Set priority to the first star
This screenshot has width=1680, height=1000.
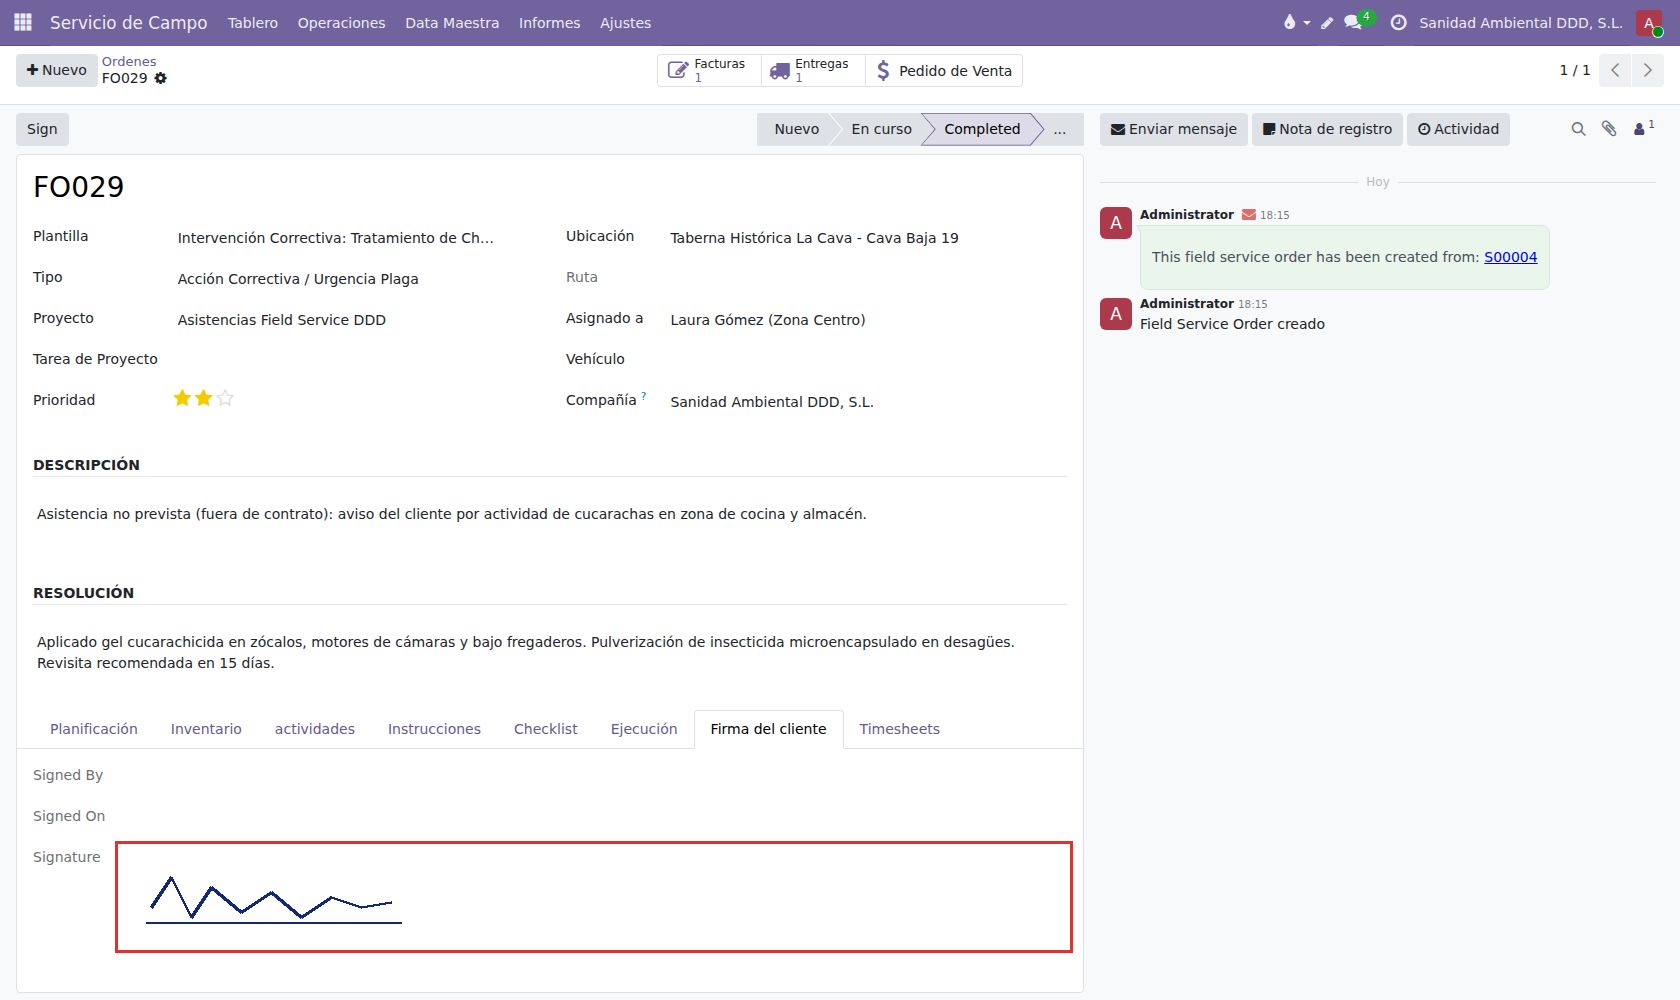182,398
